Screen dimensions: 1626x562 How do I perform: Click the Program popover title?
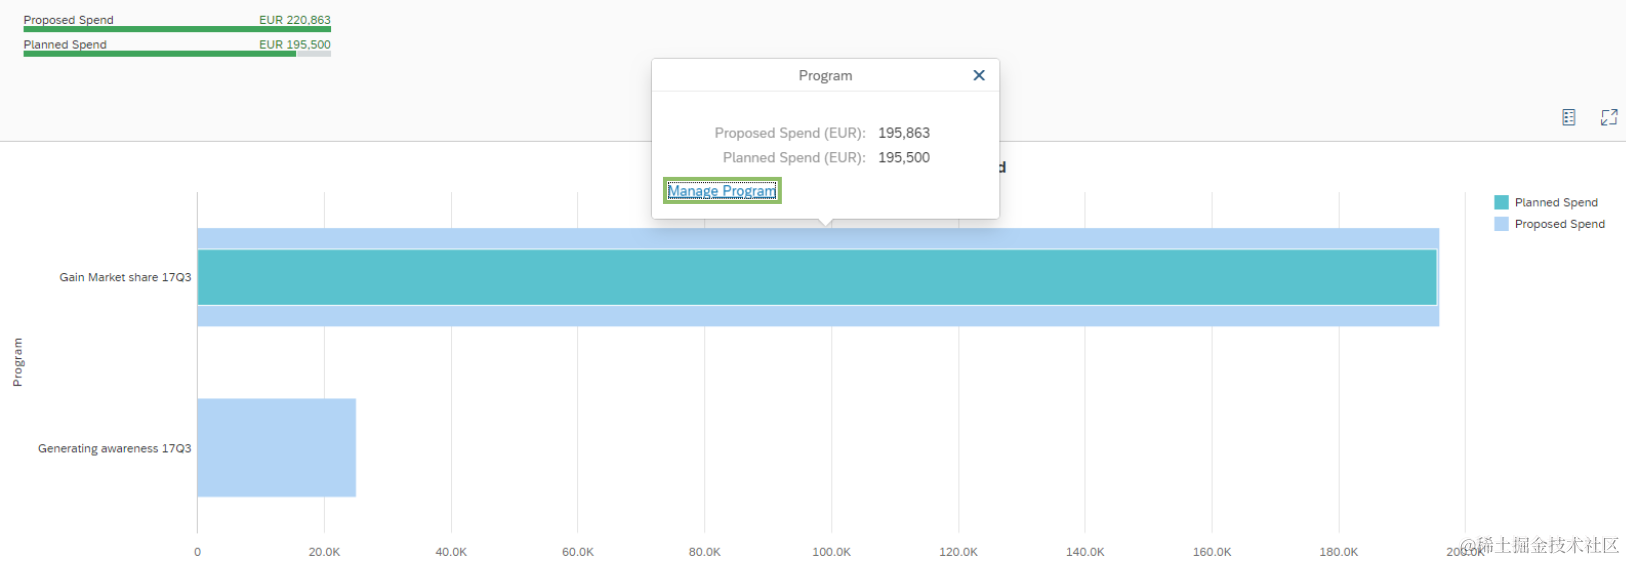(x=825, y=75)
